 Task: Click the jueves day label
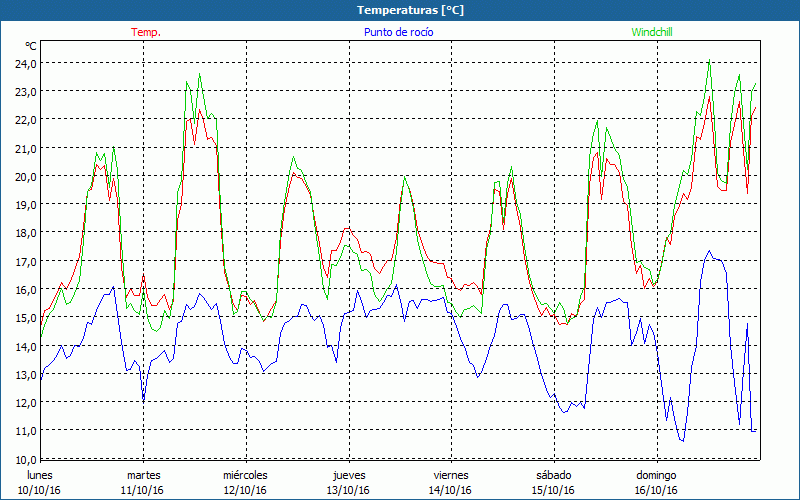[349, 475]
